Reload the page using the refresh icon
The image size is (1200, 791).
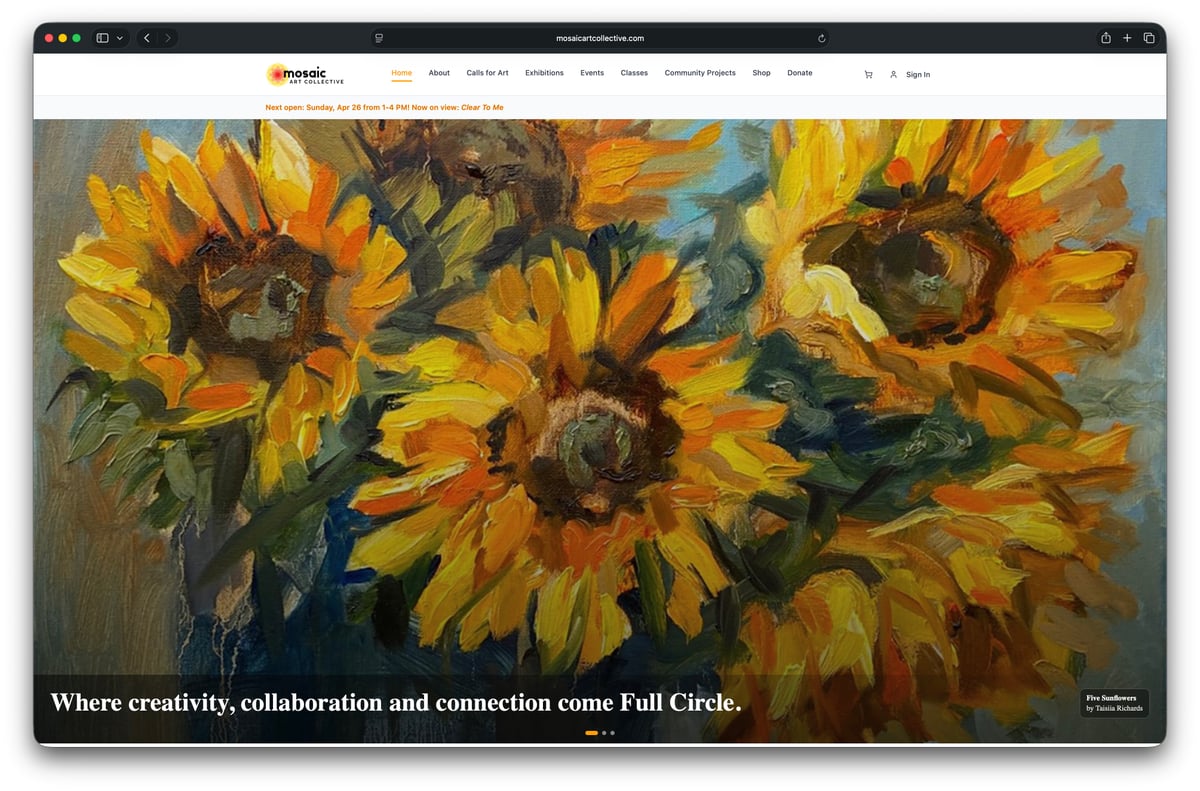click(x=821, y=37)
